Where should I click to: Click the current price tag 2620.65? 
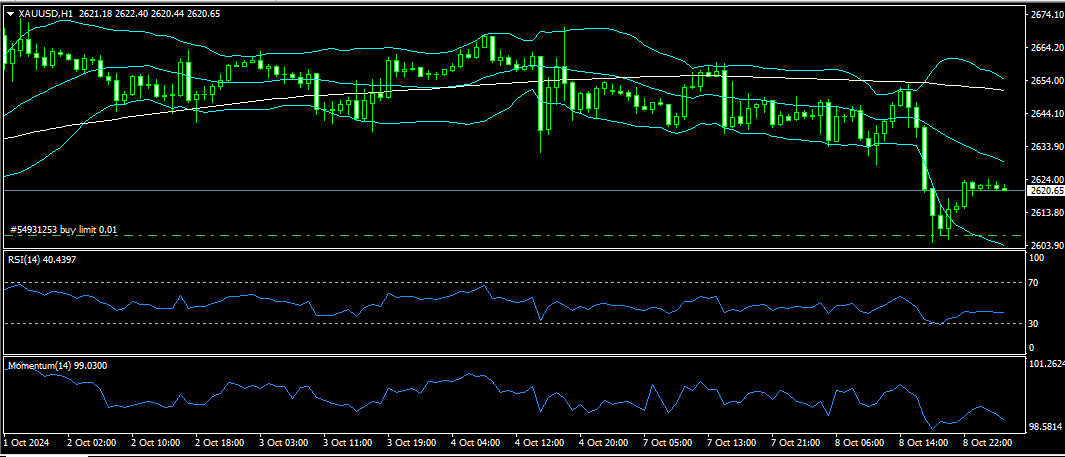coord(1045,190)
